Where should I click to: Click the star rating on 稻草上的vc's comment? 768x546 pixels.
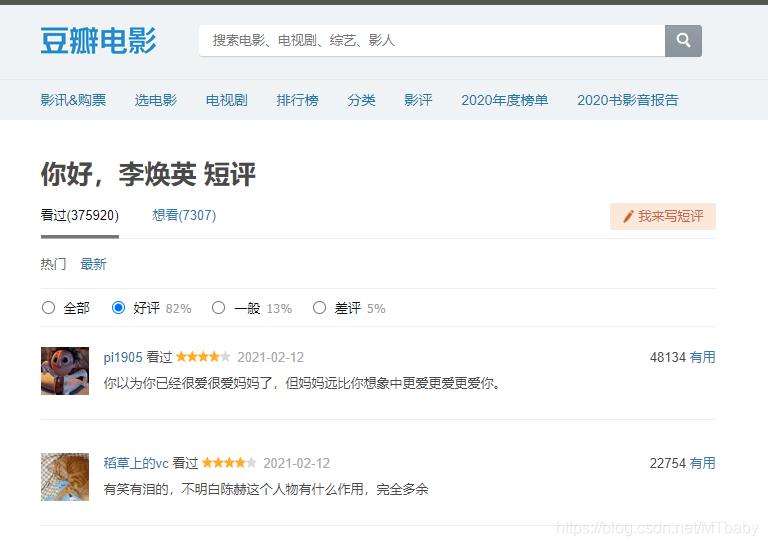point(229,463)
